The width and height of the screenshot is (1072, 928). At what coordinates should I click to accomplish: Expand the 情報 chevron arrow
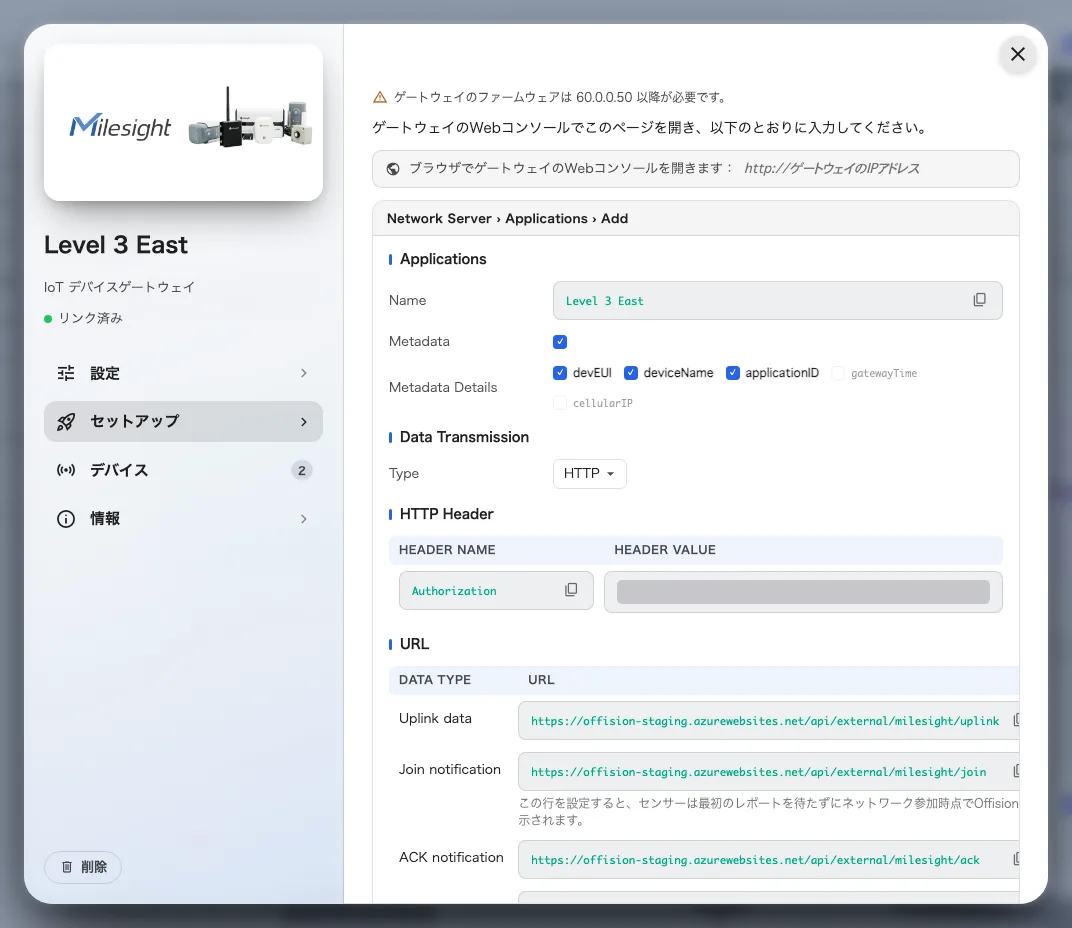click(304, 519)
